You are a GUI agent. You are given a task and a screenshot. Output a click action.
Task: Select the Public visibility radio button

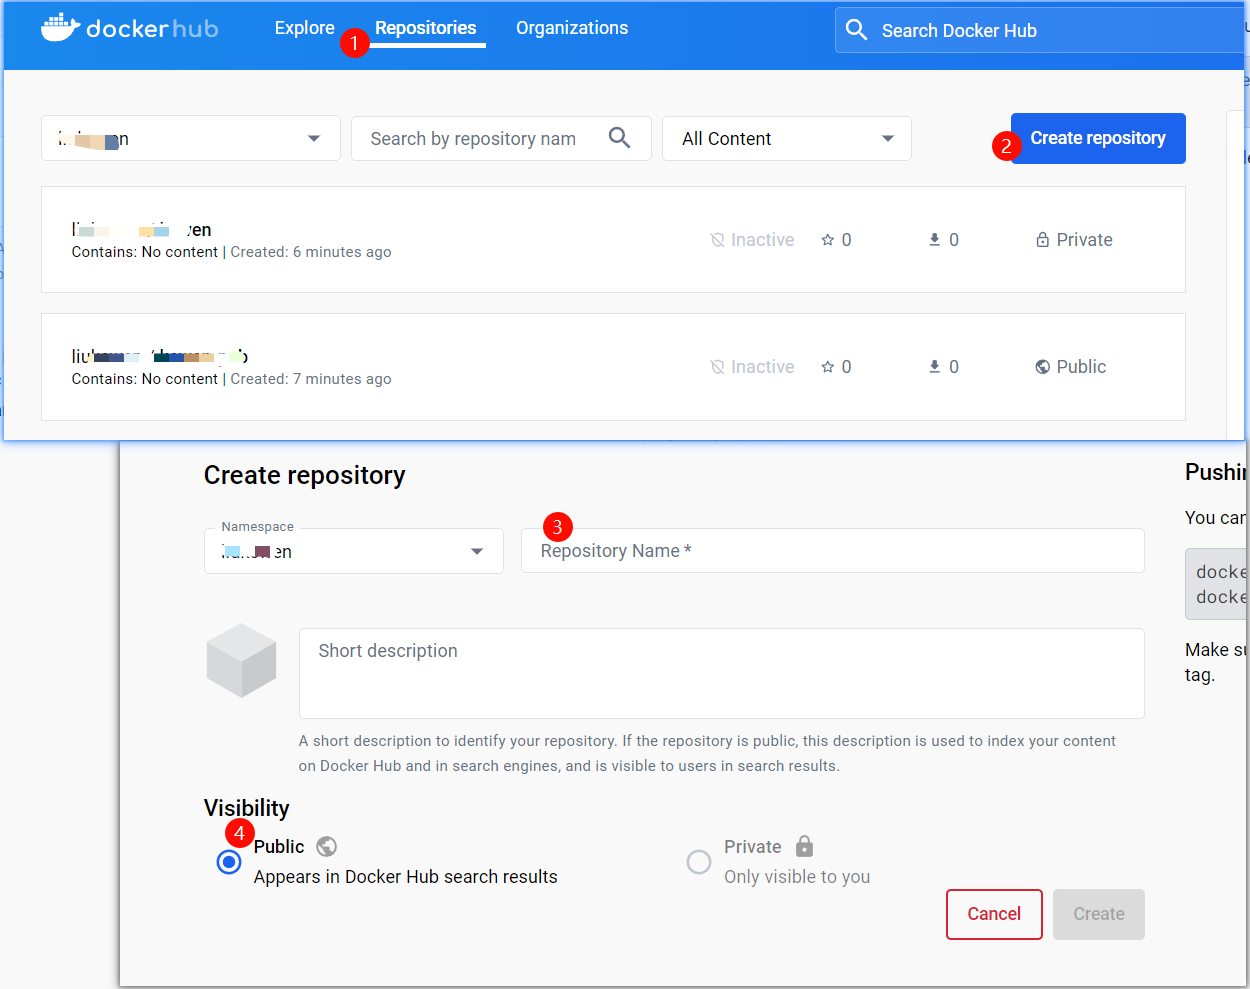(229, 862)
